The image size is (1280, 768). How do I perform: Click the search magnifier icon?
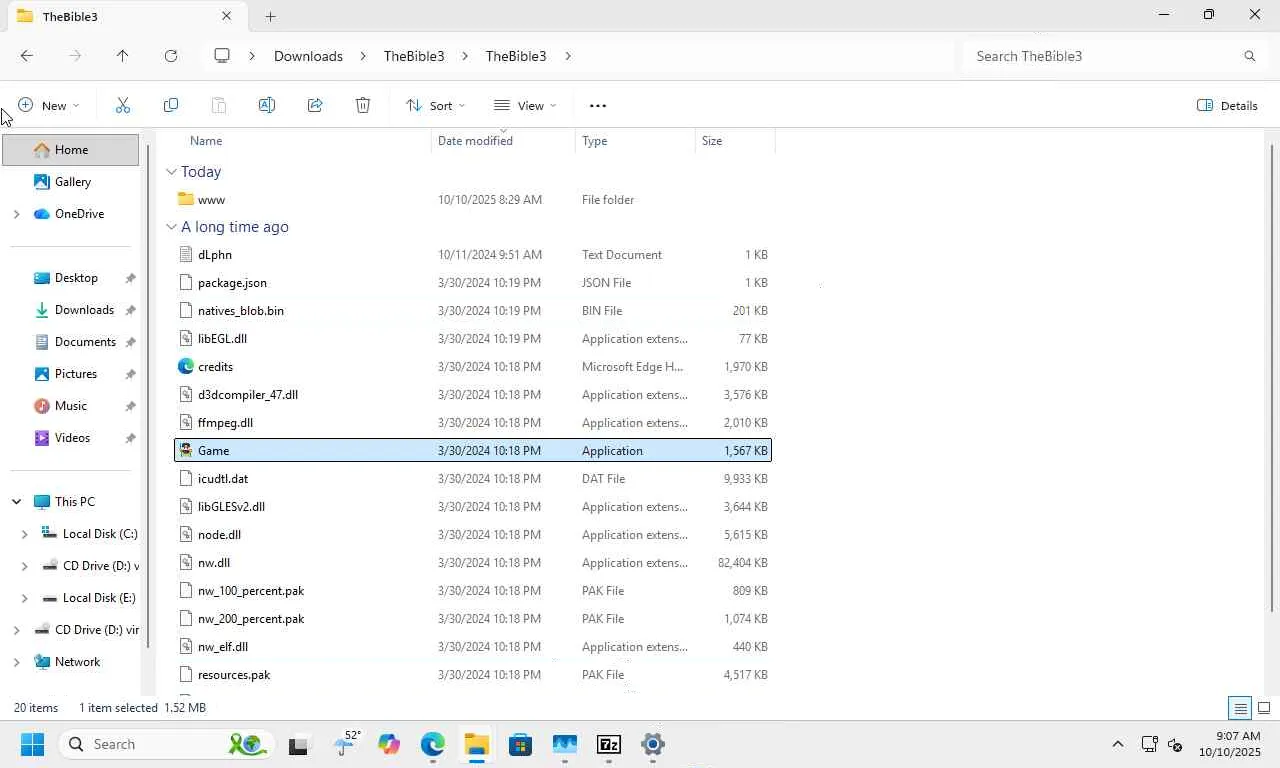coord(1249,56)
